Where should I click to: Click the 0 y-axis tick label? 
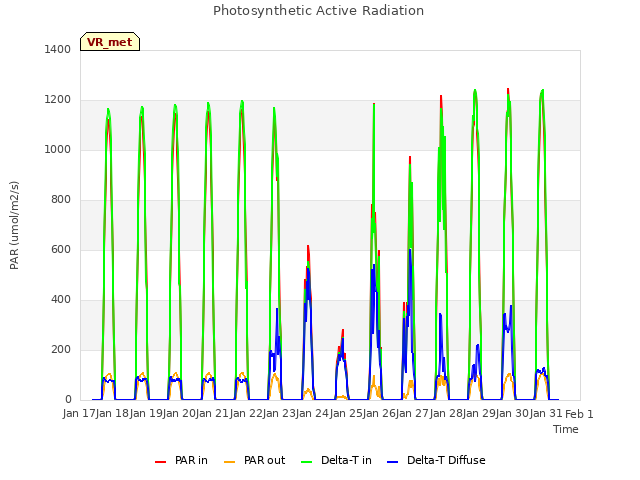68,400
